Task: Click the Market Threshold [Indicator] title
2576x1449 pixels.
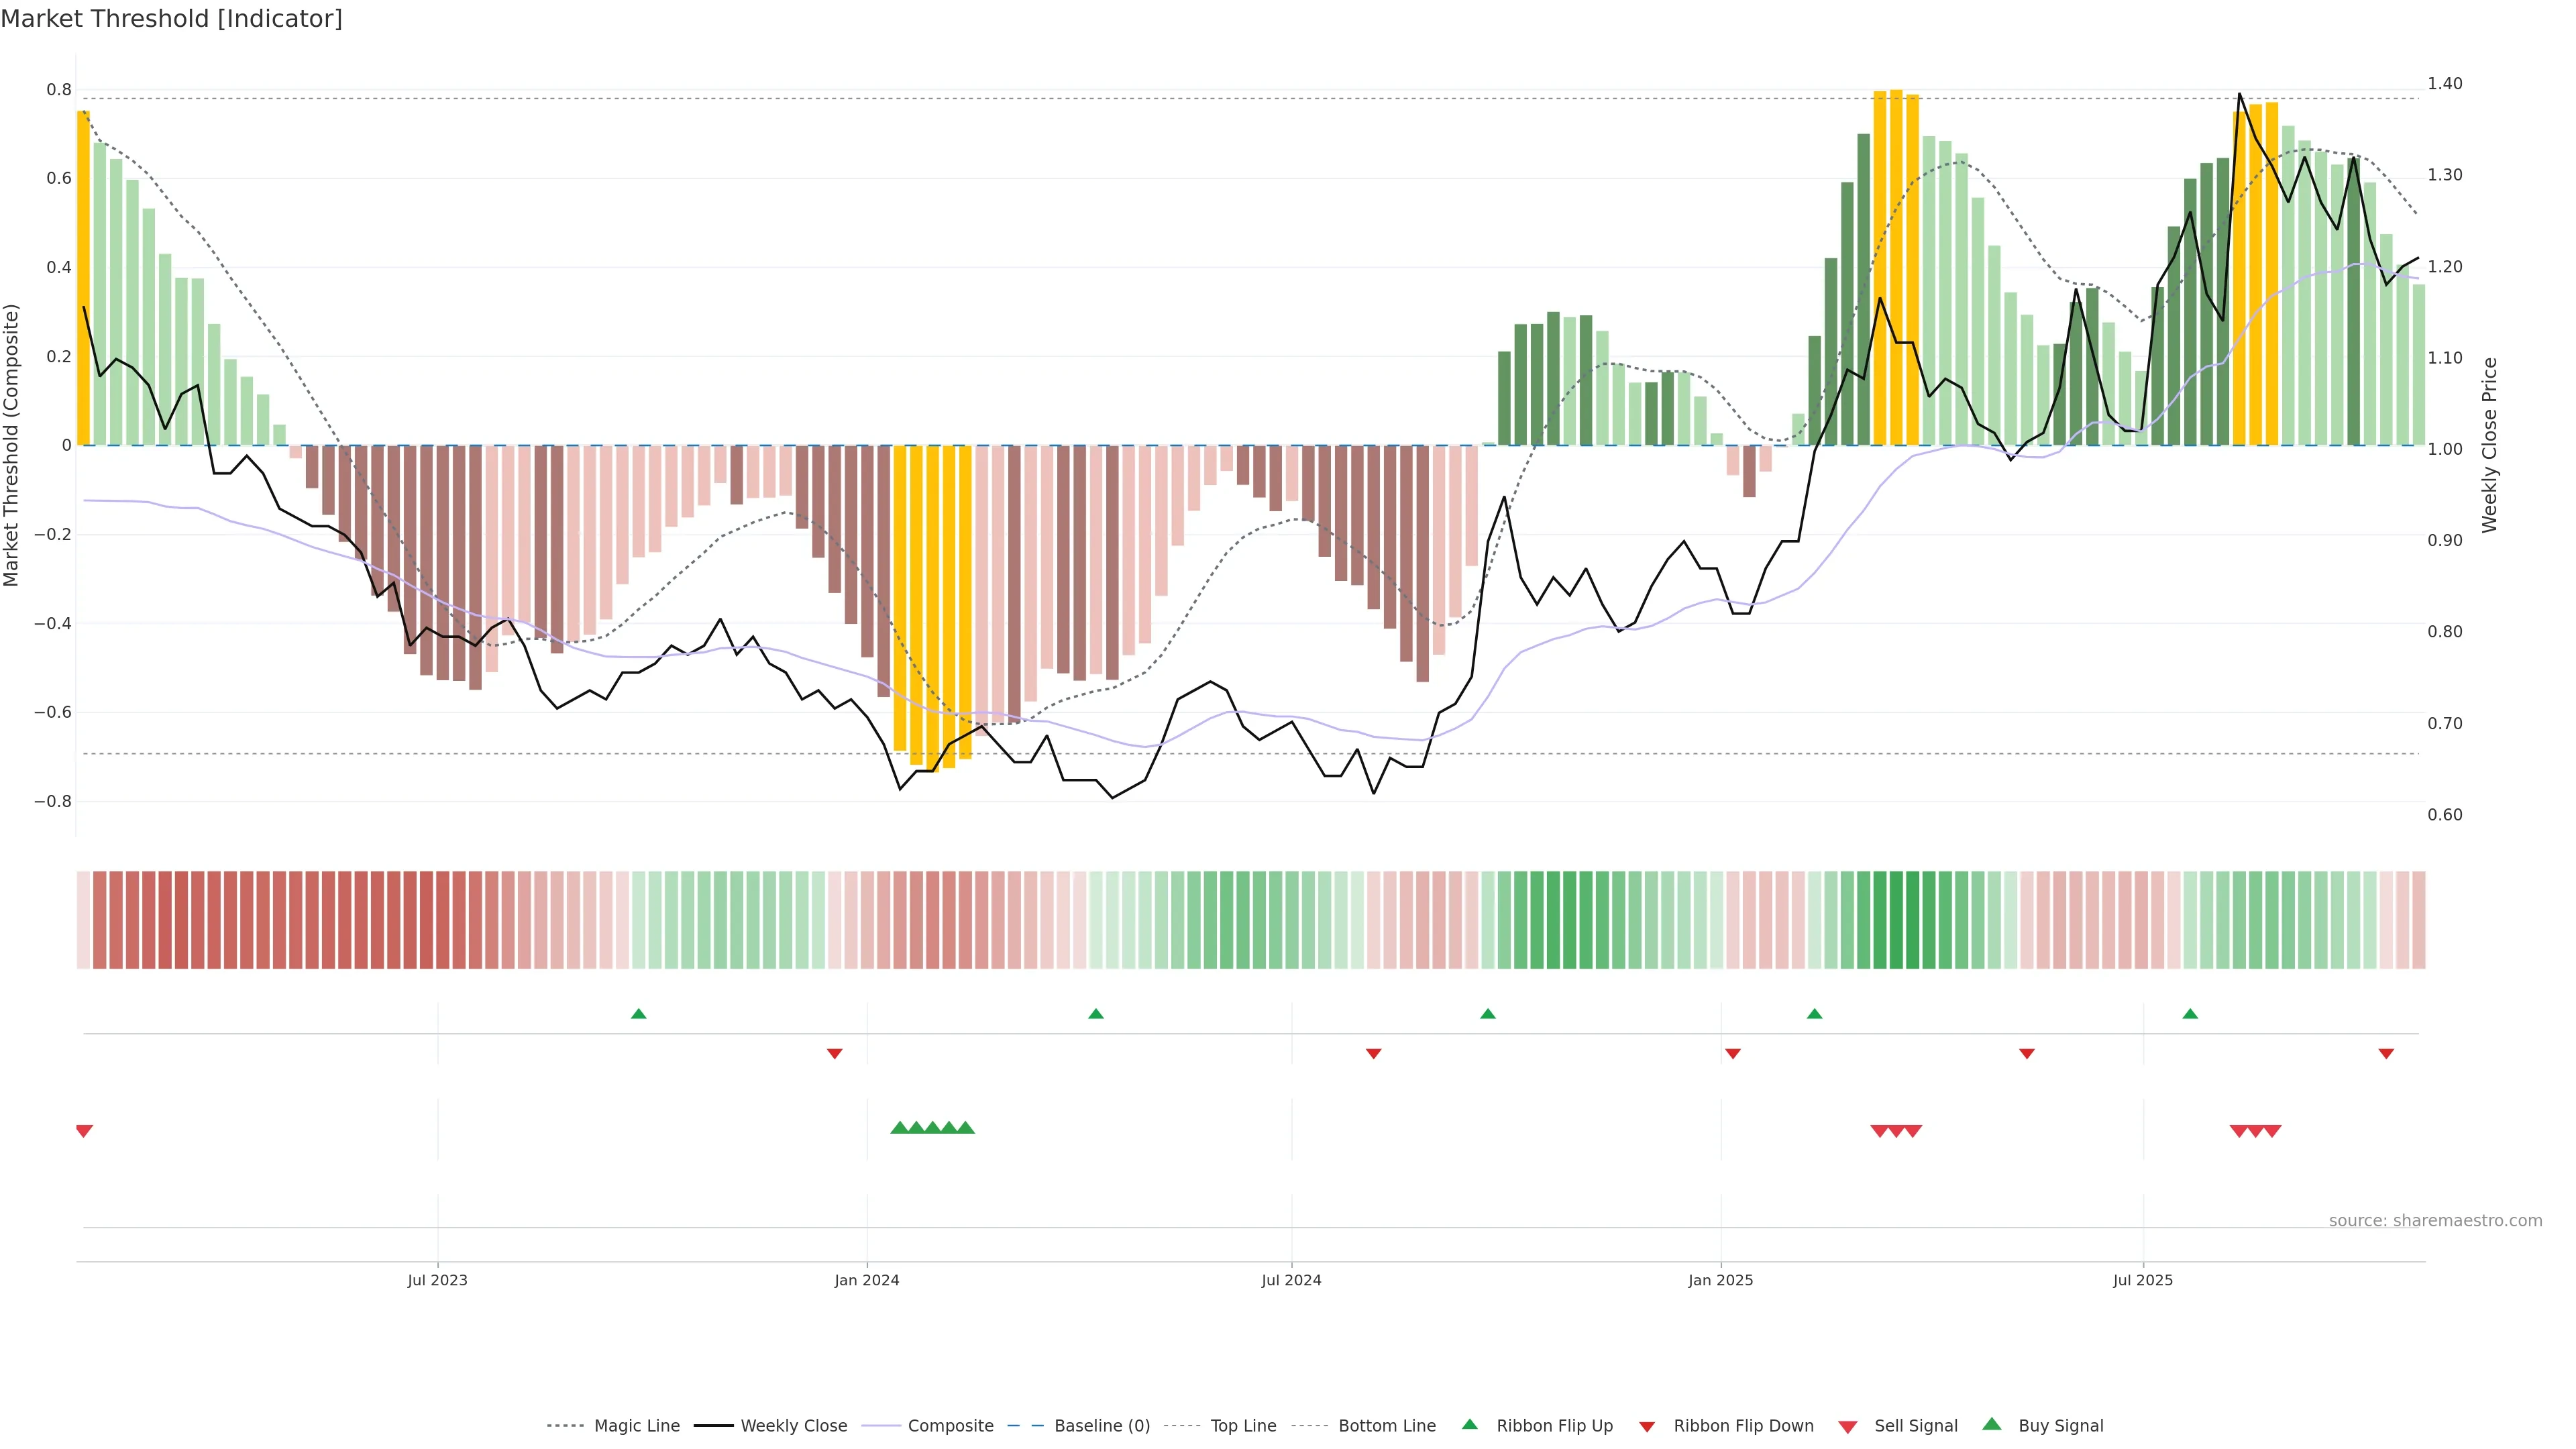Action: click(171, 19)
